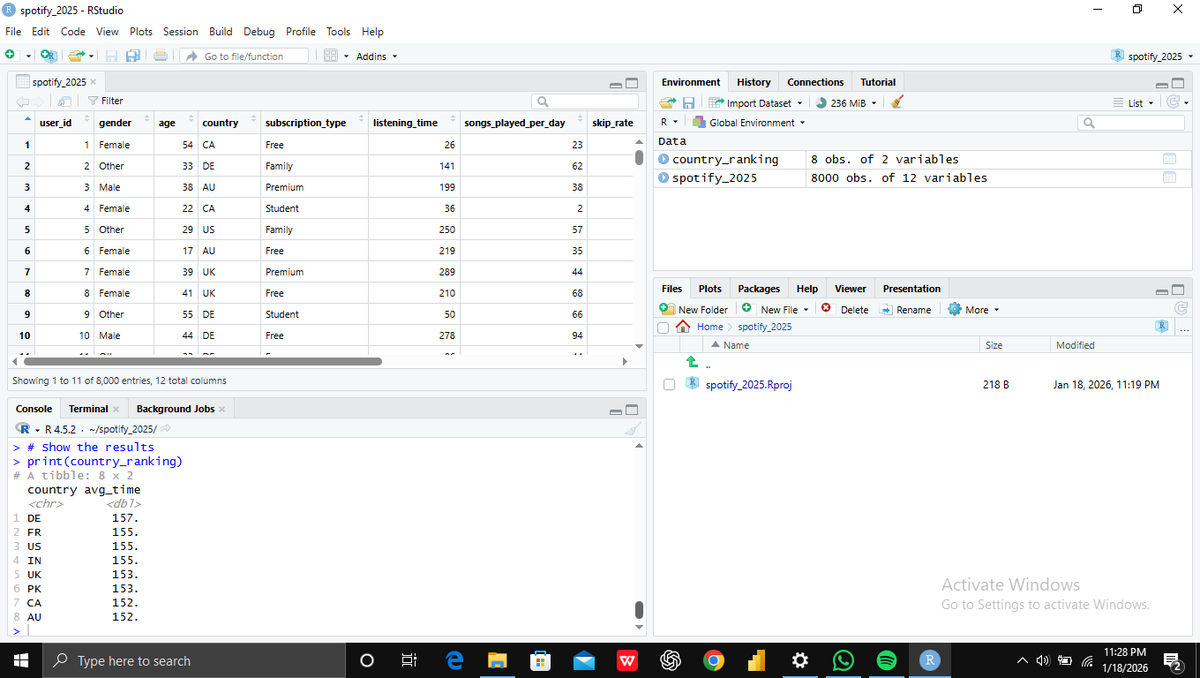Open the Tools menu

coord(338,31)
